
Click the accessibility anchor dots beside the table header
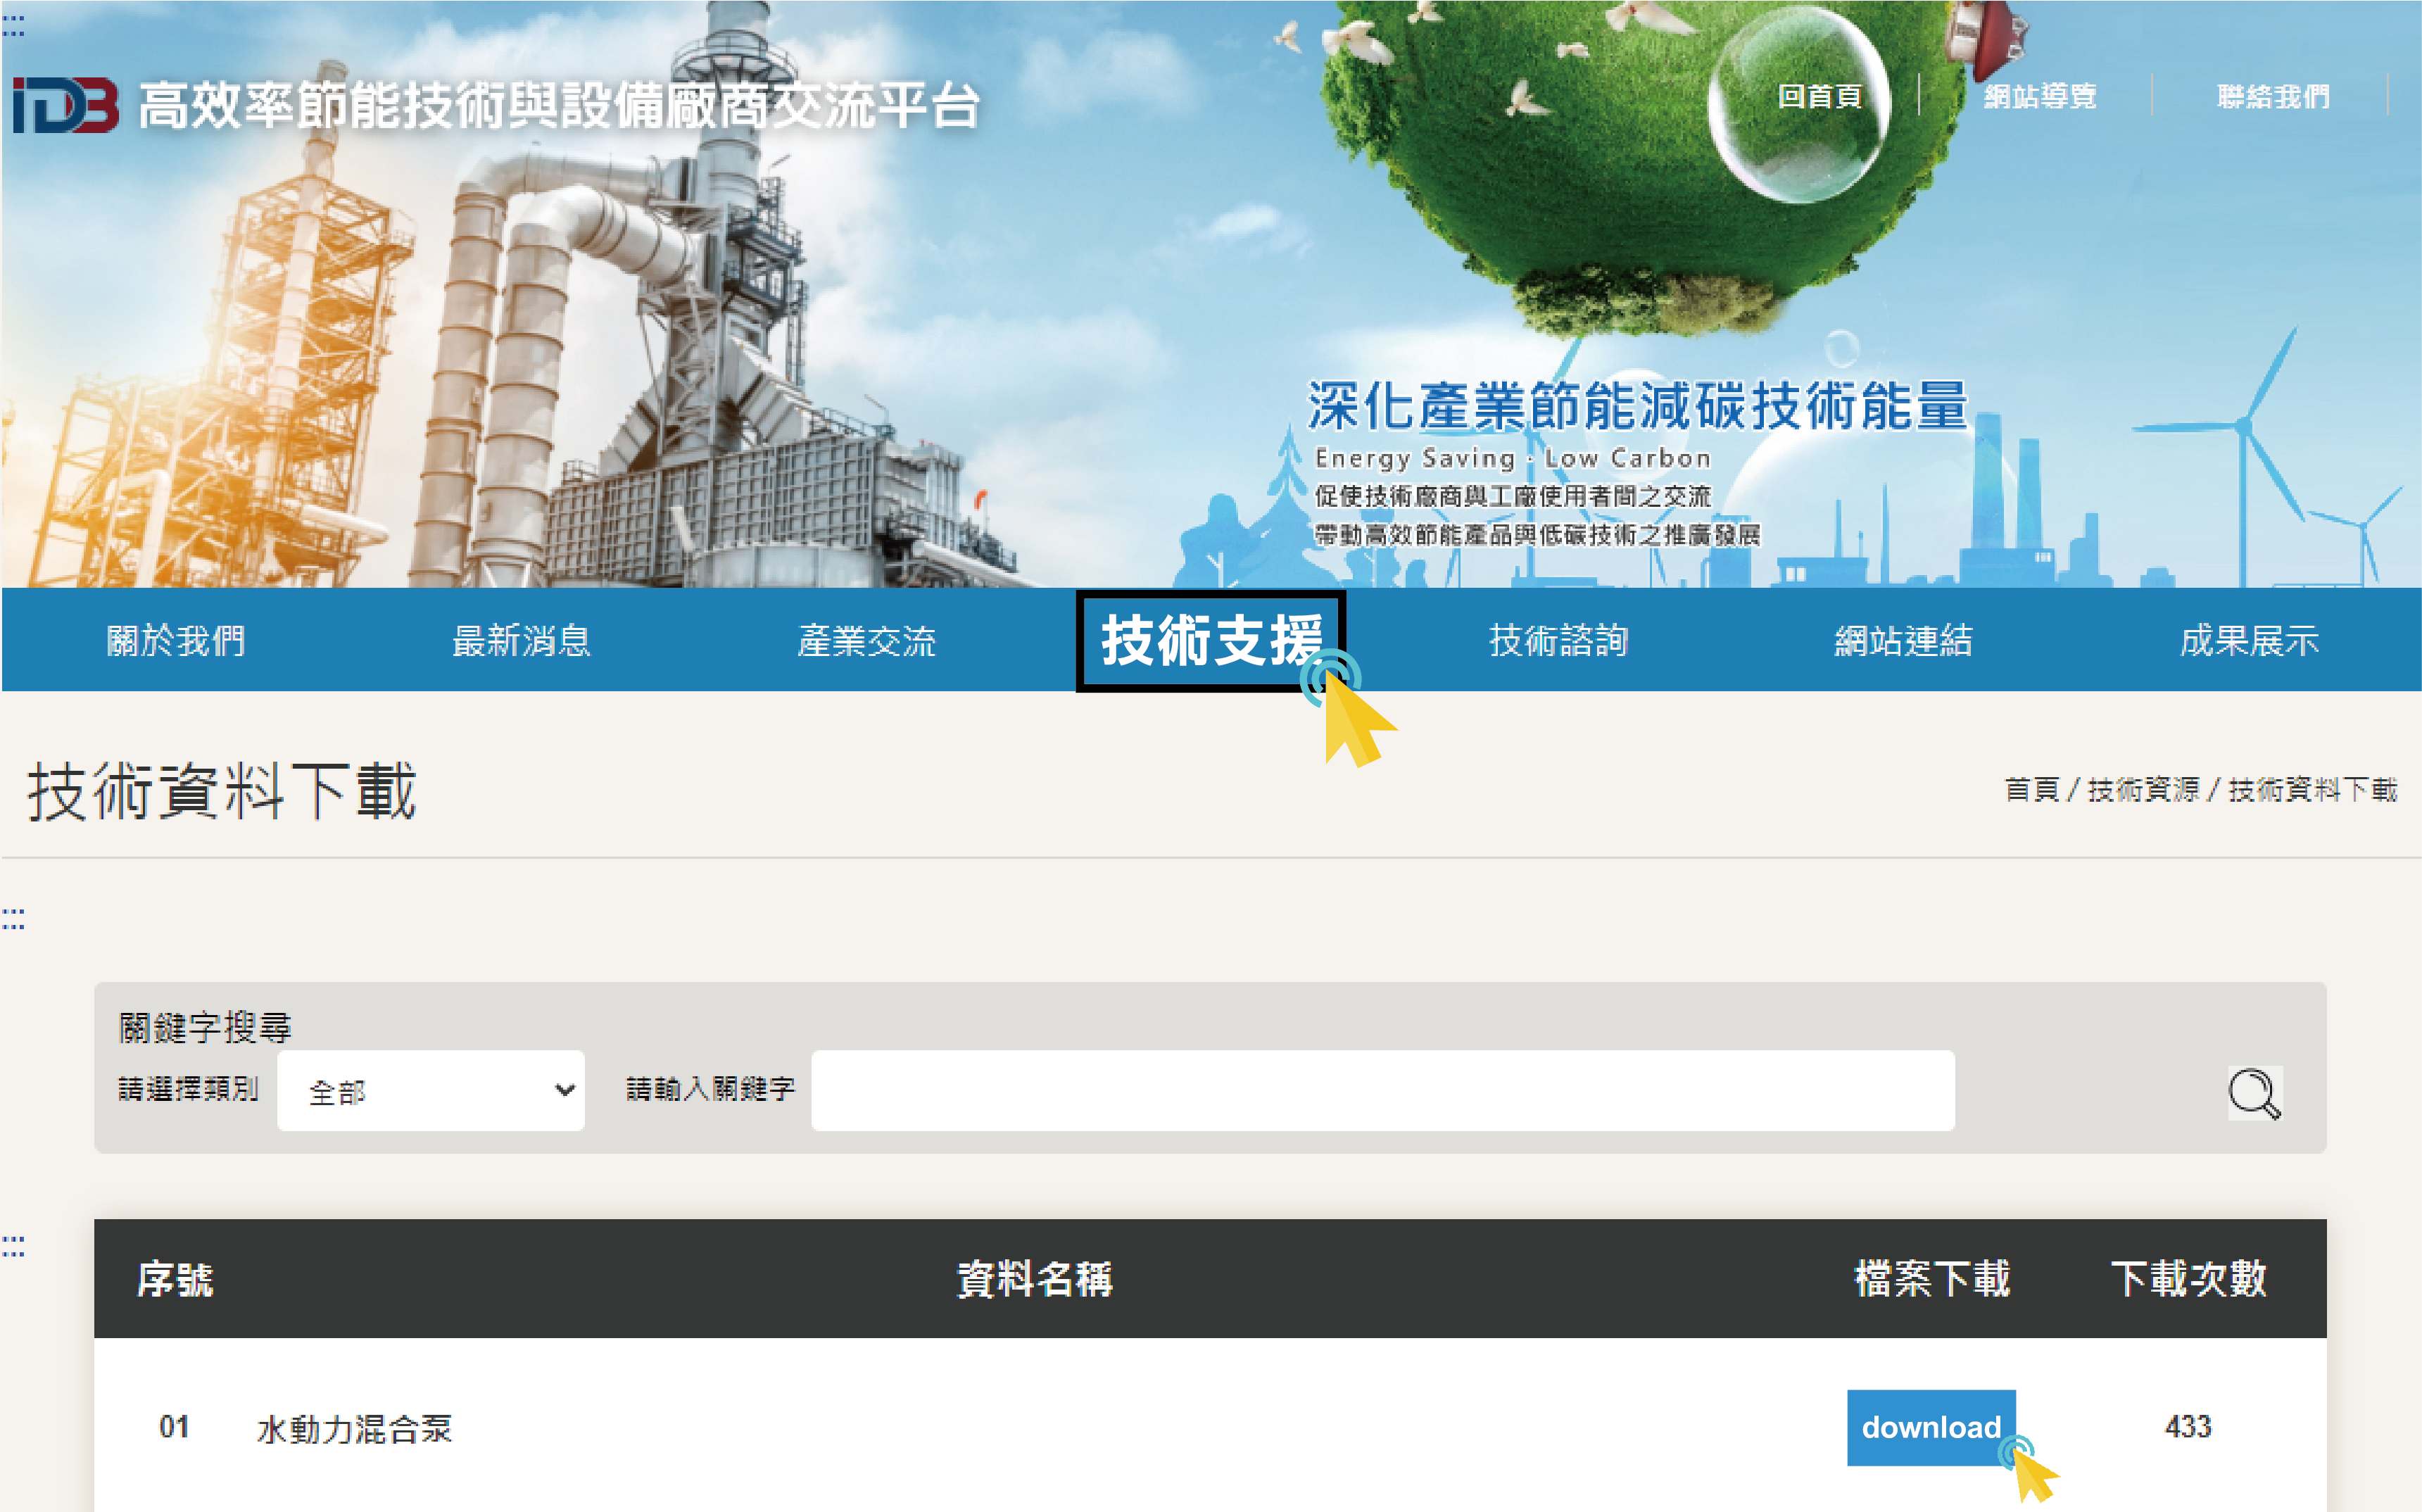click(x=13, y=1246)
